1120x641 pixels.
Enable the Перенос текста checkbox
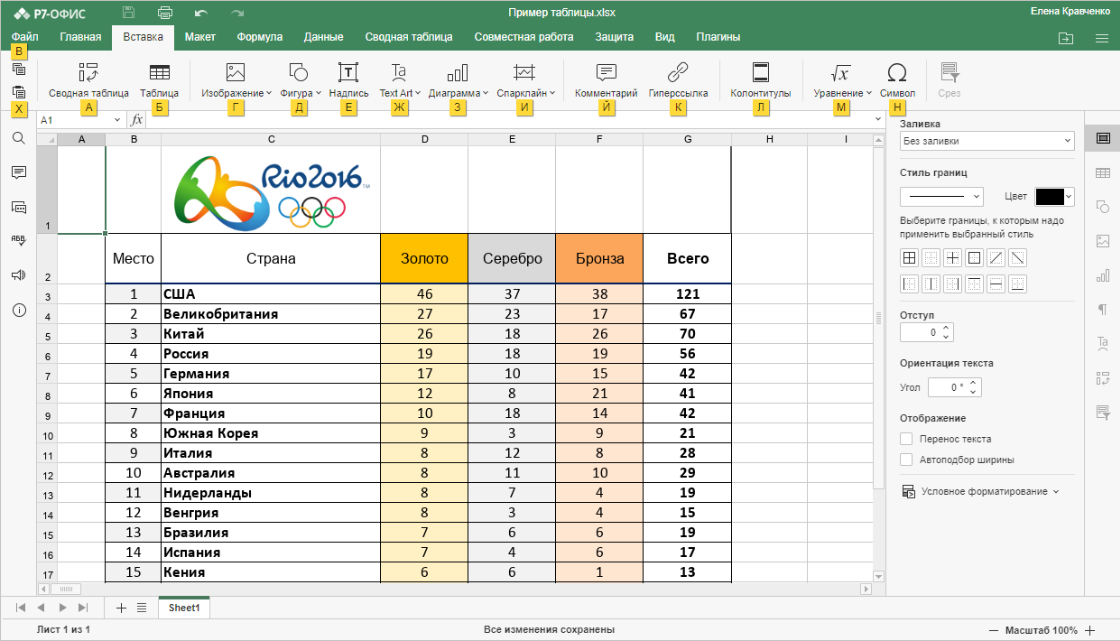pyautogui.click(x=906, y=439)
